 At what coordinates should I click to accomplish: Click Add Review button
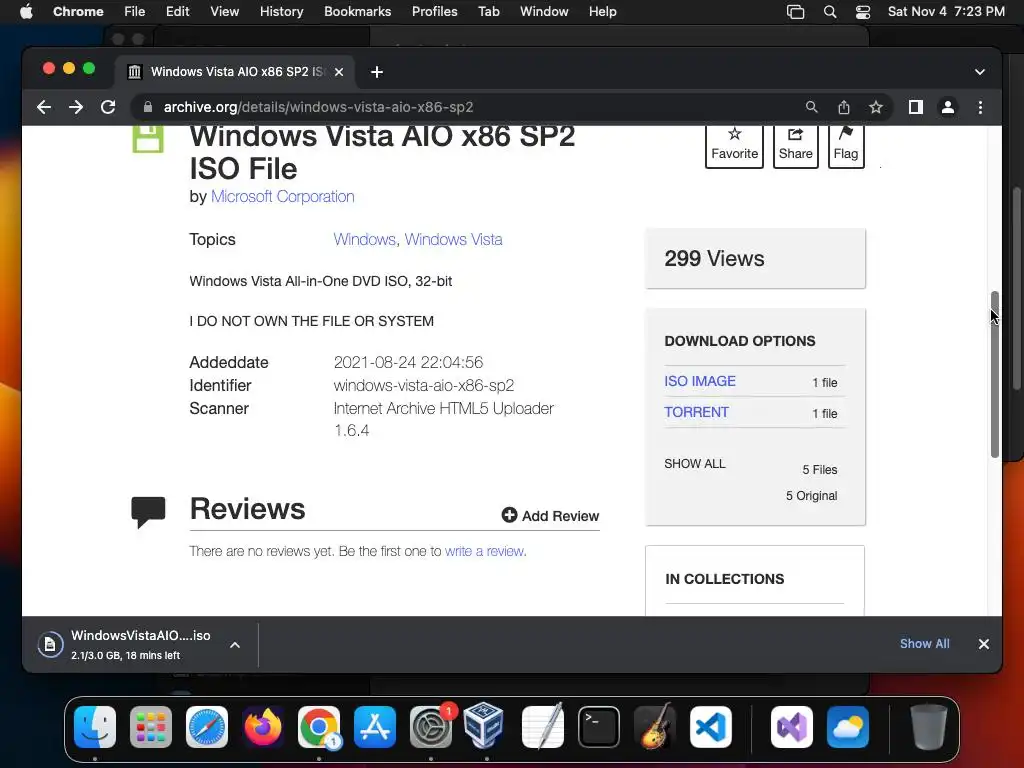coord(551,516)
